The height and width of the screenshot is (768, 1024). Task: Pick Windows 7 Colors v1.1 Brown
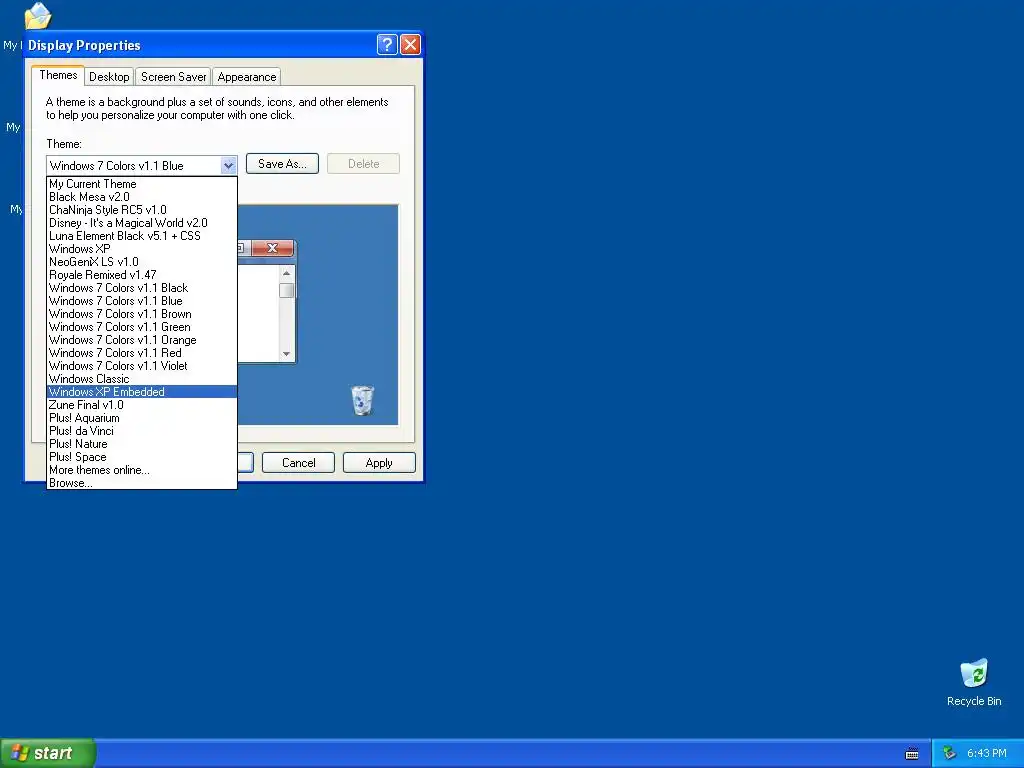142,314
